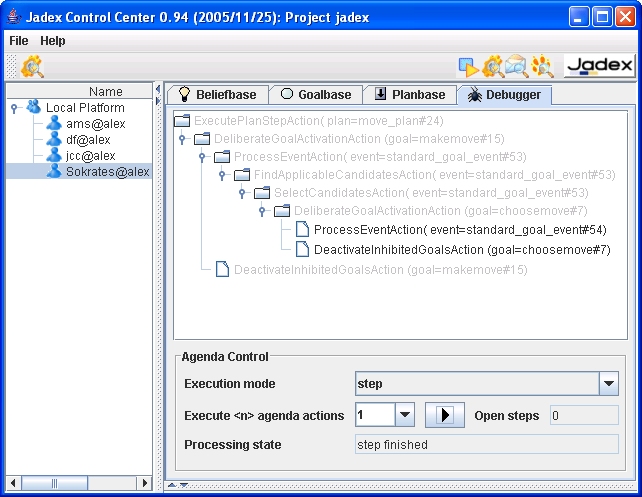642x497 pixels.
Task: Maximize the Jadex Control Center window
Action: [602, 17]
